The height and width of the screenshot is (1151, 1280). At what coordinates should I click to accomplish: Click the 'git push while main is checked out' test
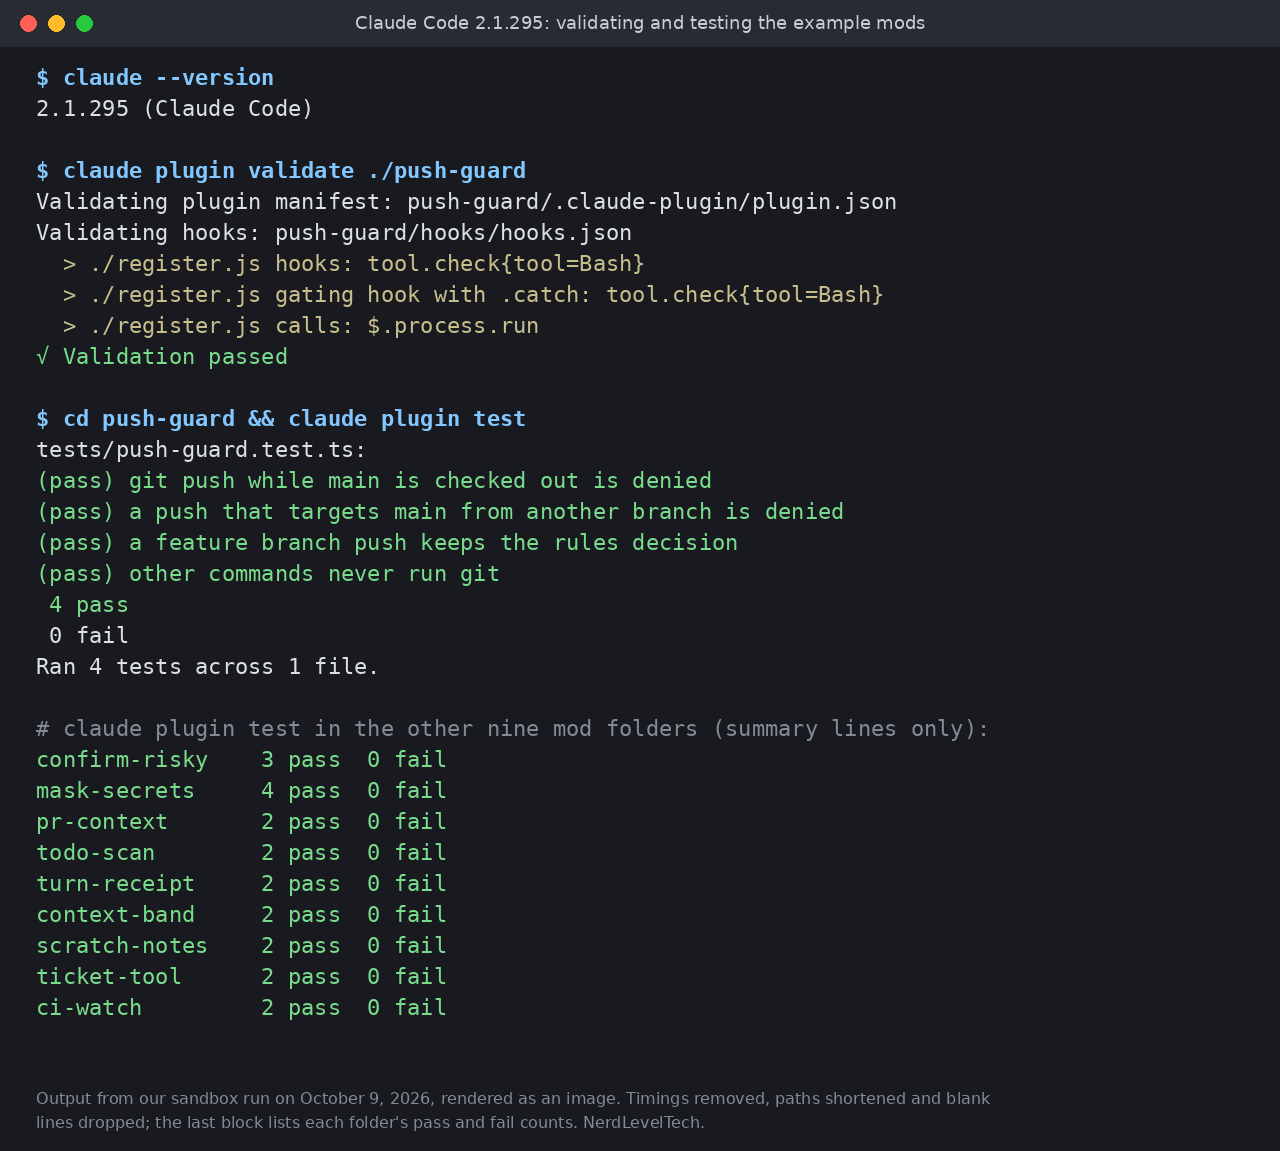coord(374,481)
